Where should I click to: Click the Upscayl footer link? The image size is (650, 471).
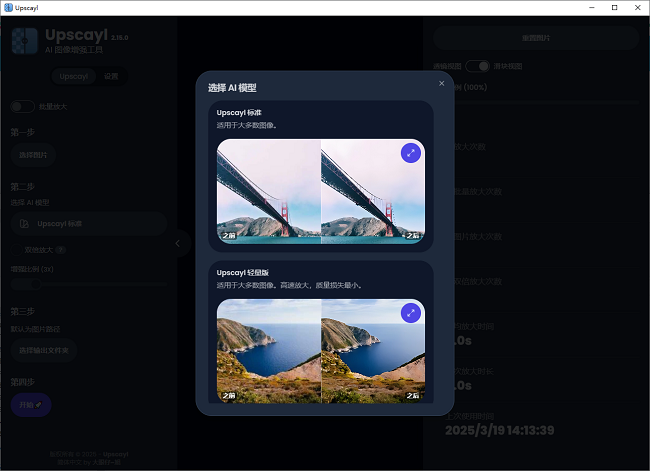116,454
